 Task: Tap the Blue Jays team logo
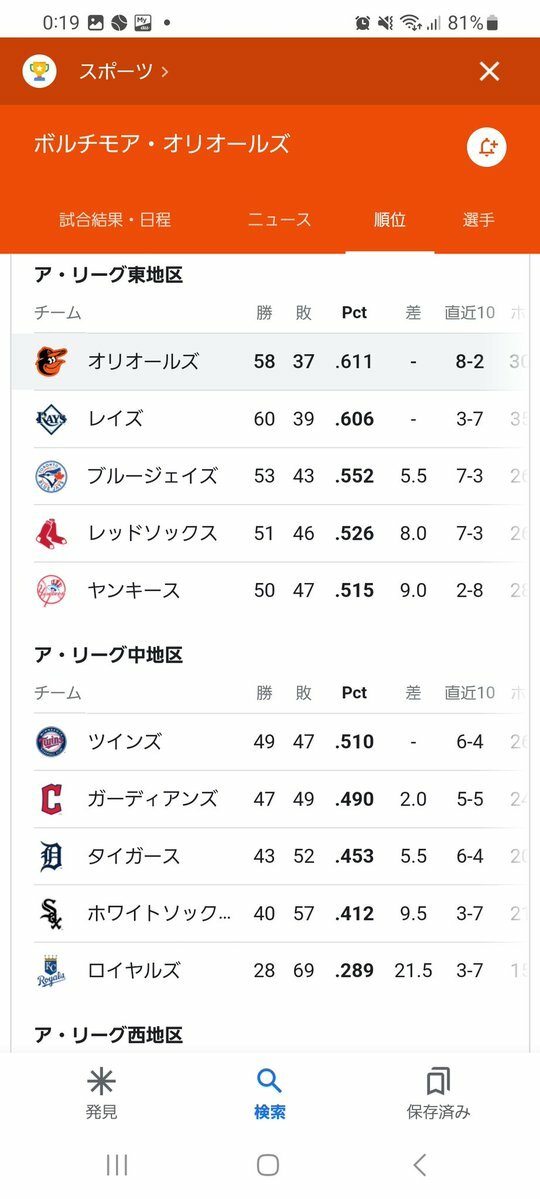pos(51,476)
